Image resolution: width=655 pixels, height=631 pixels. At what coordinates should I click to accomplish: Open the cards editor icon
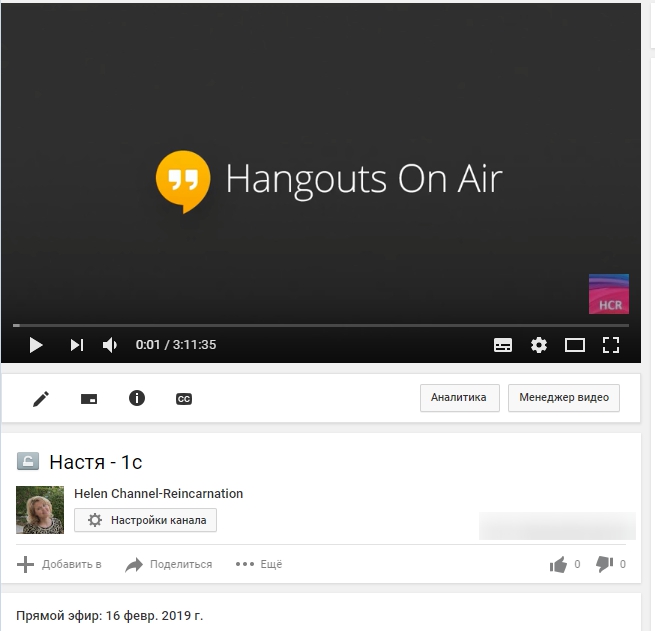89,398
